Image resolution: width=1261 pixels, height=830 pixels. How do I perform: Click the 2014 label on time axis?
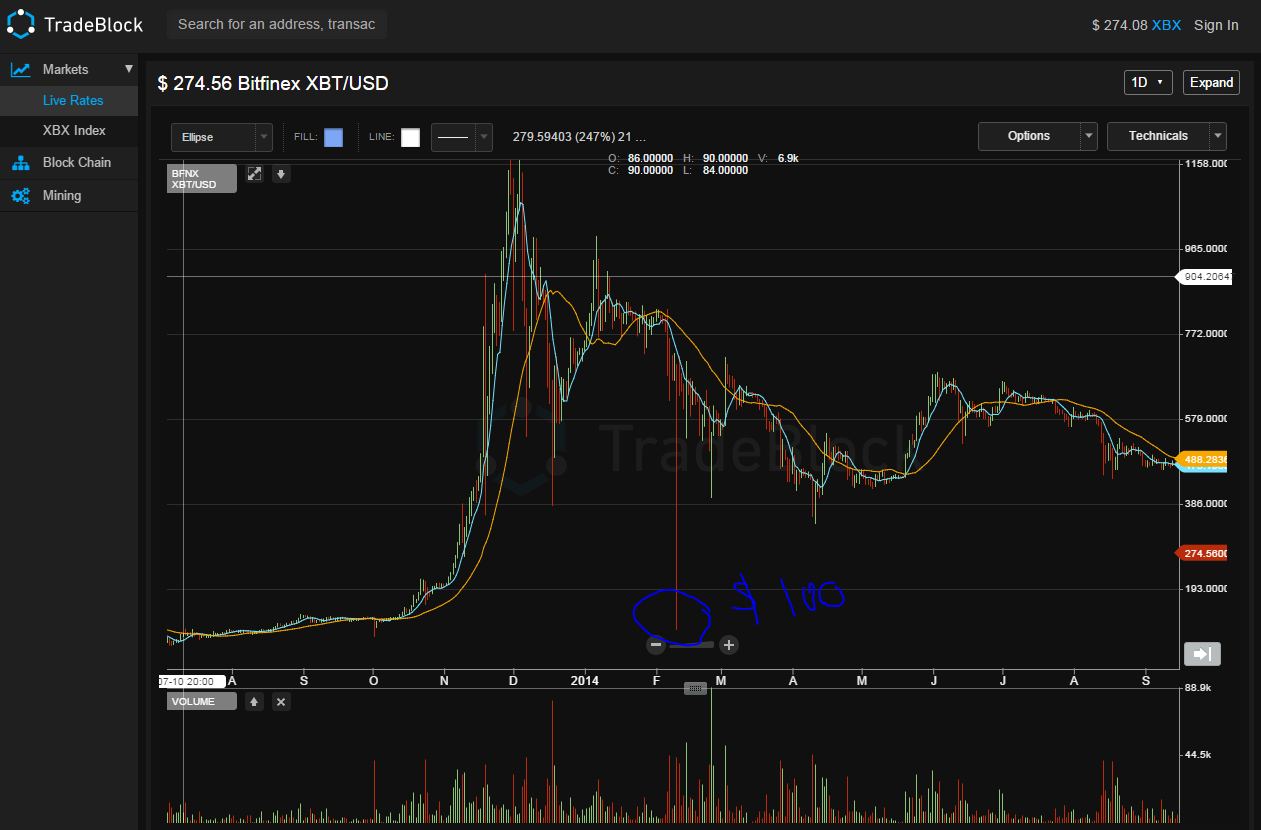(x=584, y=681)
